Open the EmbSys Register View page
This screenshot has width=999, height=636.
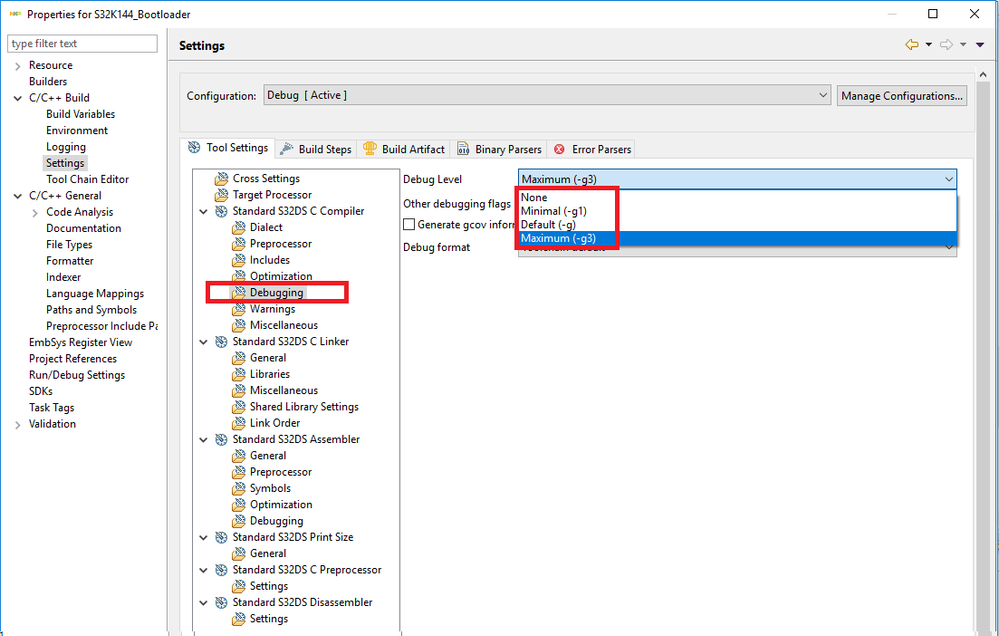[80, 342]
